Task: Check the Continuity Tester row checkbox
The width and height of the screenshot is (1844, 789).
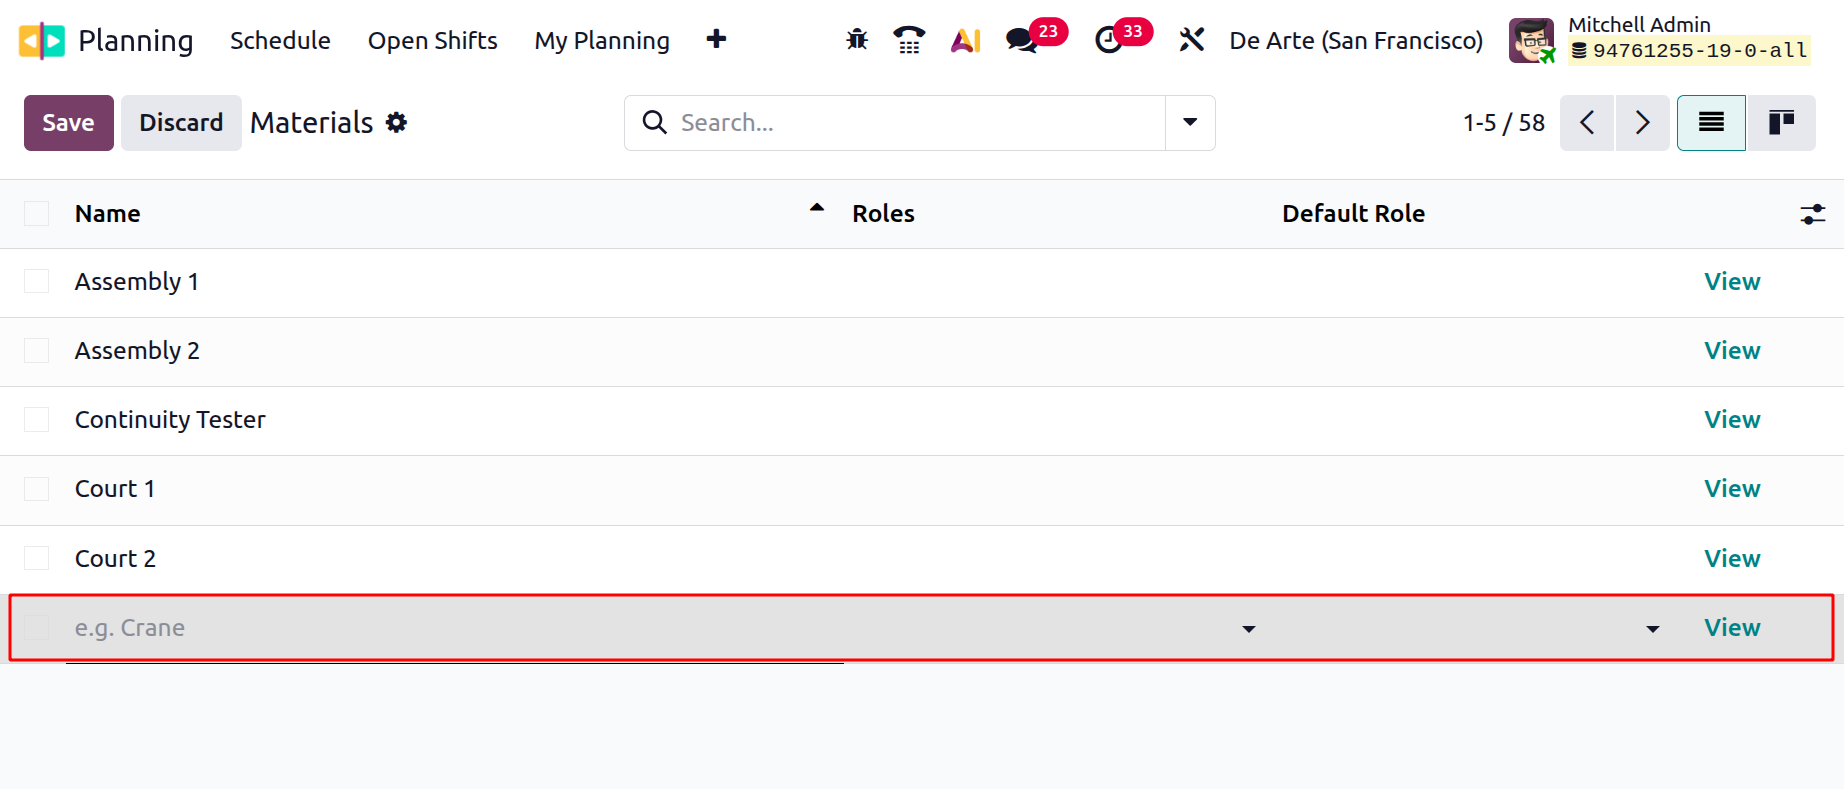Action: (x=37, y=419)
